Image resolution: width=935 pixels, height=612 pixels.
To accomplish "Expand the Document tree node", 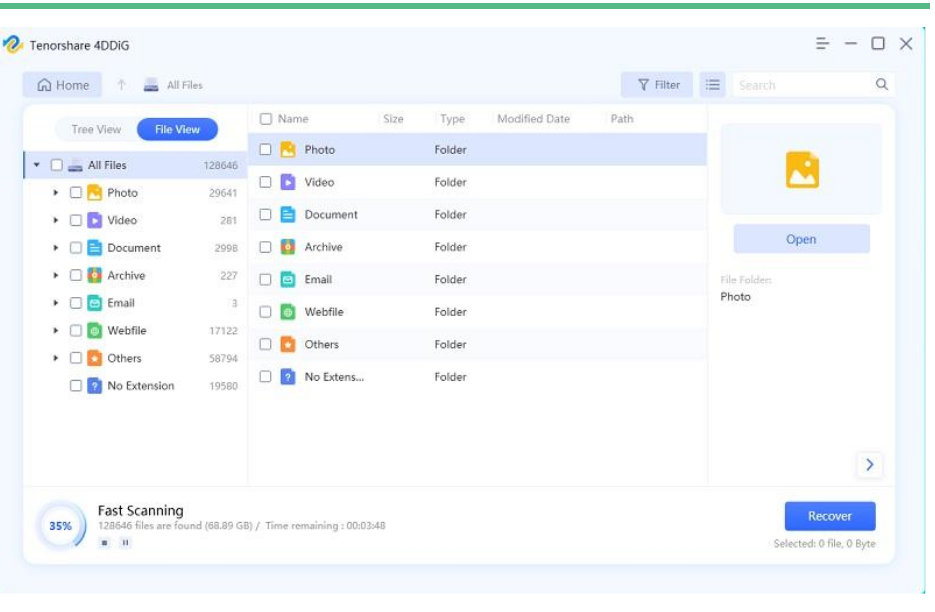I will (55, 248).
